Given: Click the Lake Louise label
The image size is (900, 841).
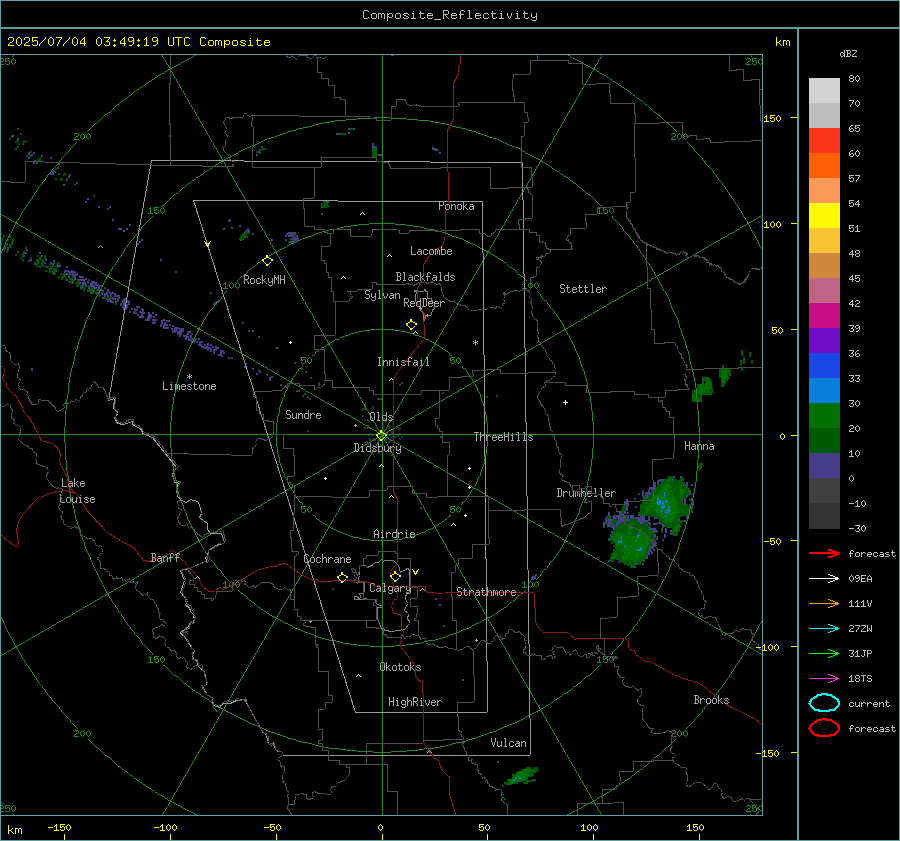Looking at the screenshot, I should [x=77, y=491].
